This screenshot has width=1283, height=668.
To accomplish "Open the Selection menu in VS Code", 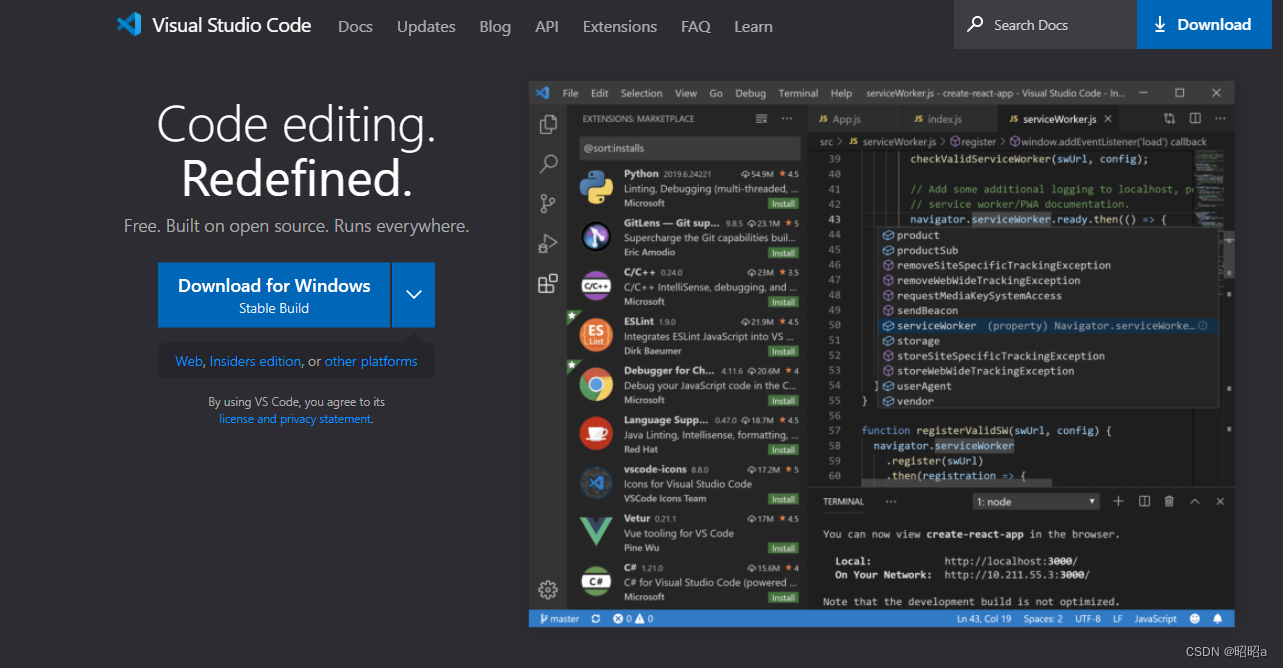I will [641, 93].
